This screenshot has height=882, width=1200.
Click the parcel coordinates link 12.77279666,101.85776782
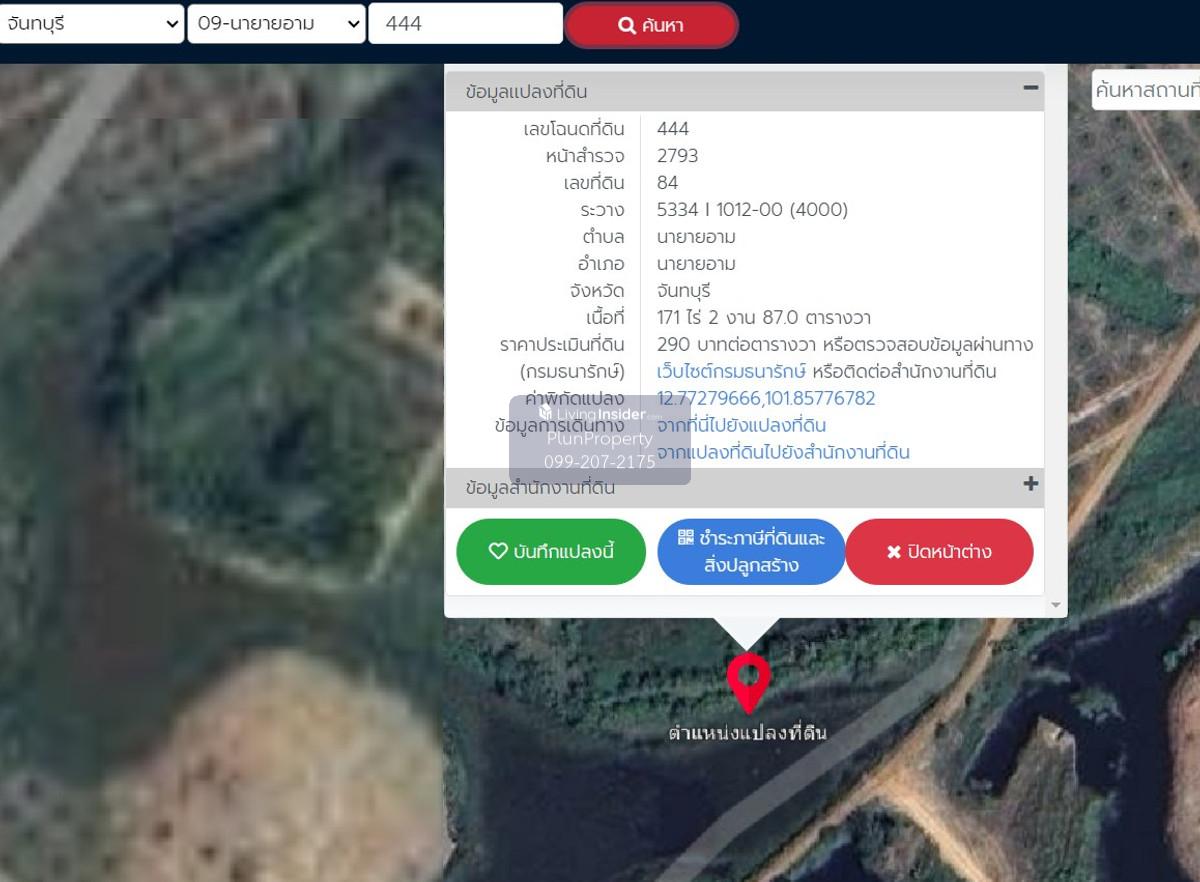(x=766, y=399)
